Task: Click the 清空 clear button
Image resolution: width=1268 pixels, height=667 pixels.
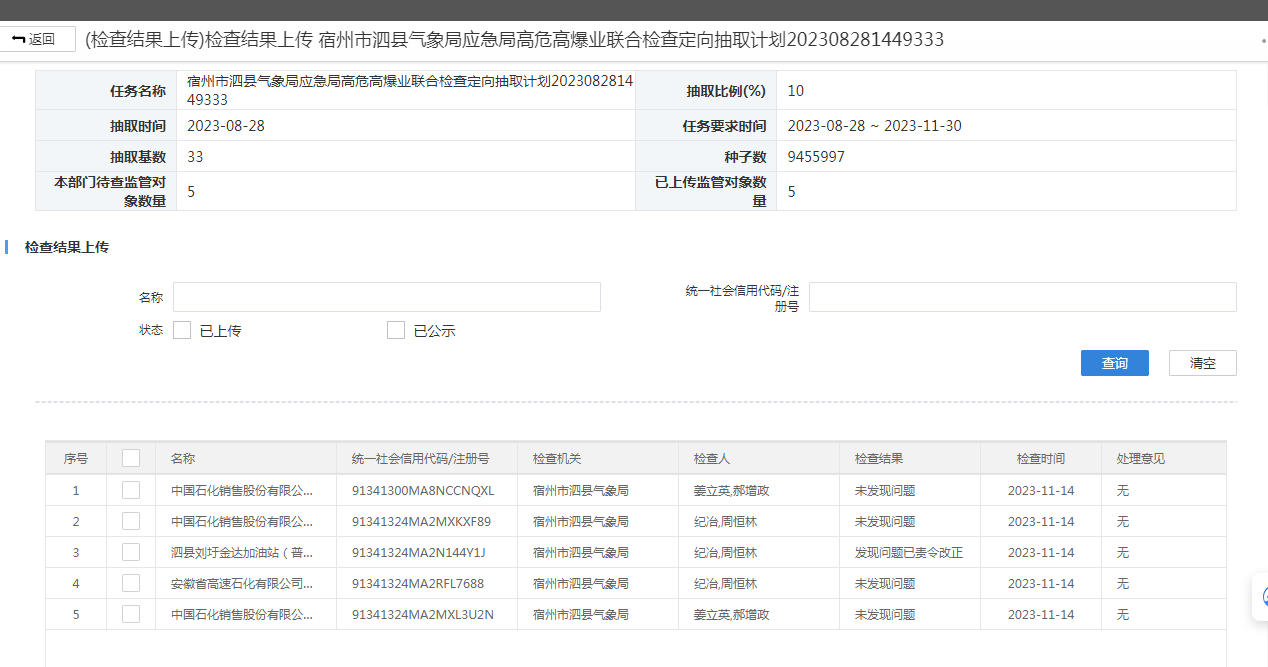Action: coord(1203,363)
